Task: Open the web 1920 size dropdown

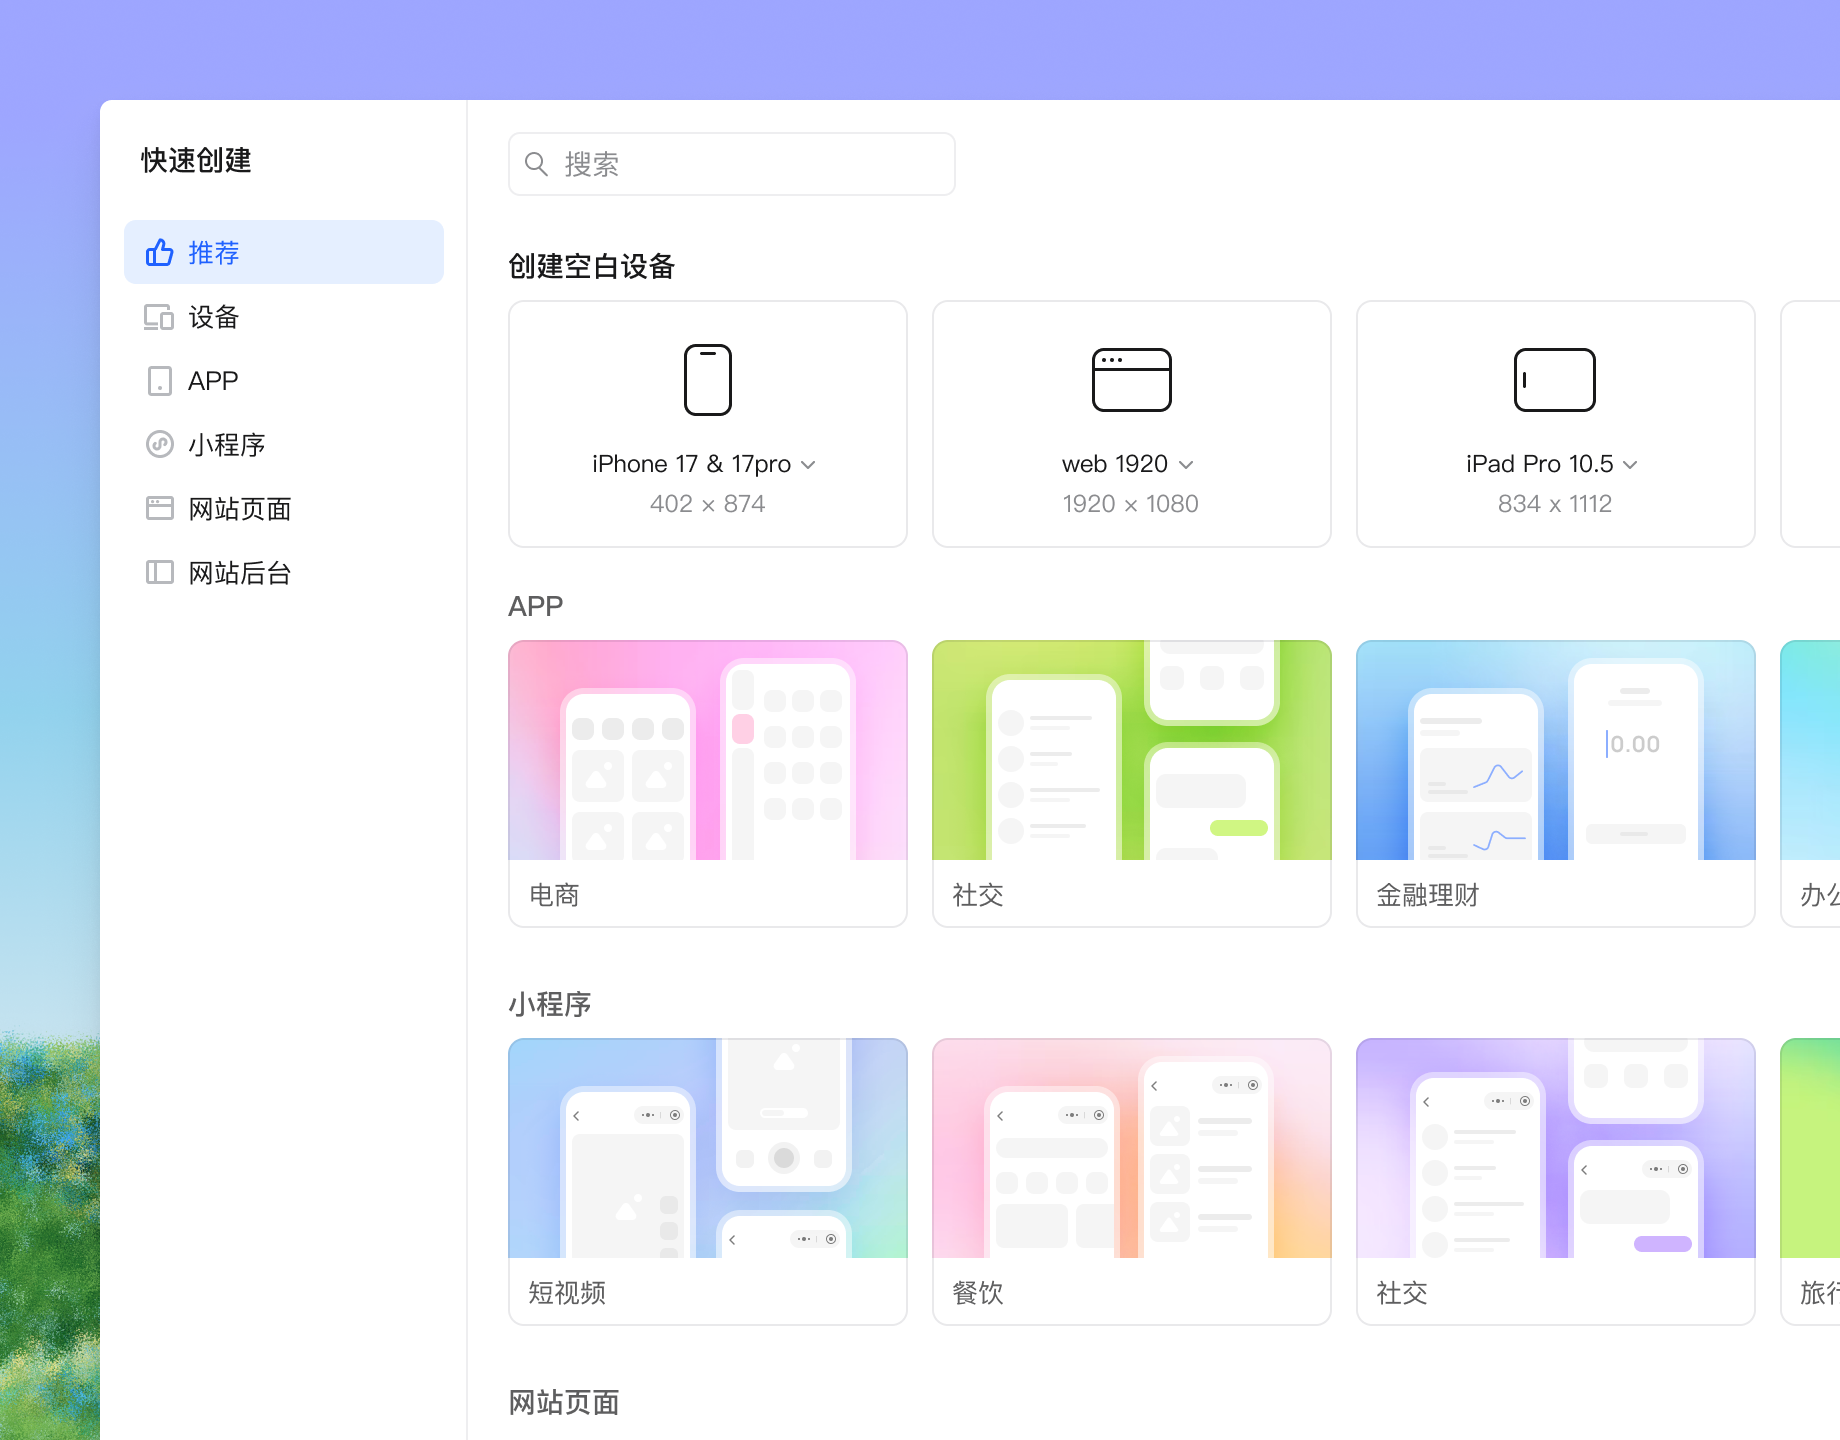Action: [1187, 464]
